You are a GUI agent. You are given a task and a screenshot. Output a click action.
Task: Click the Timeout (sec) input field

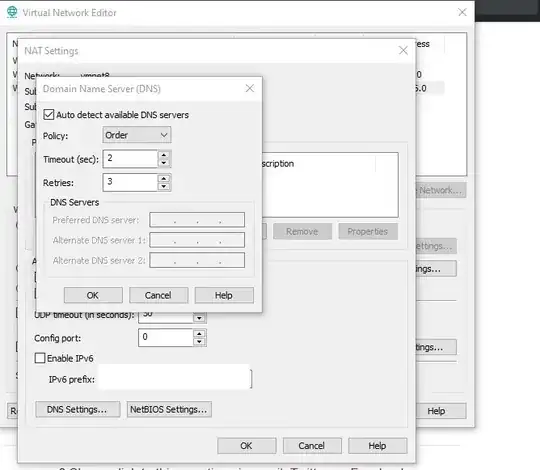130,159
